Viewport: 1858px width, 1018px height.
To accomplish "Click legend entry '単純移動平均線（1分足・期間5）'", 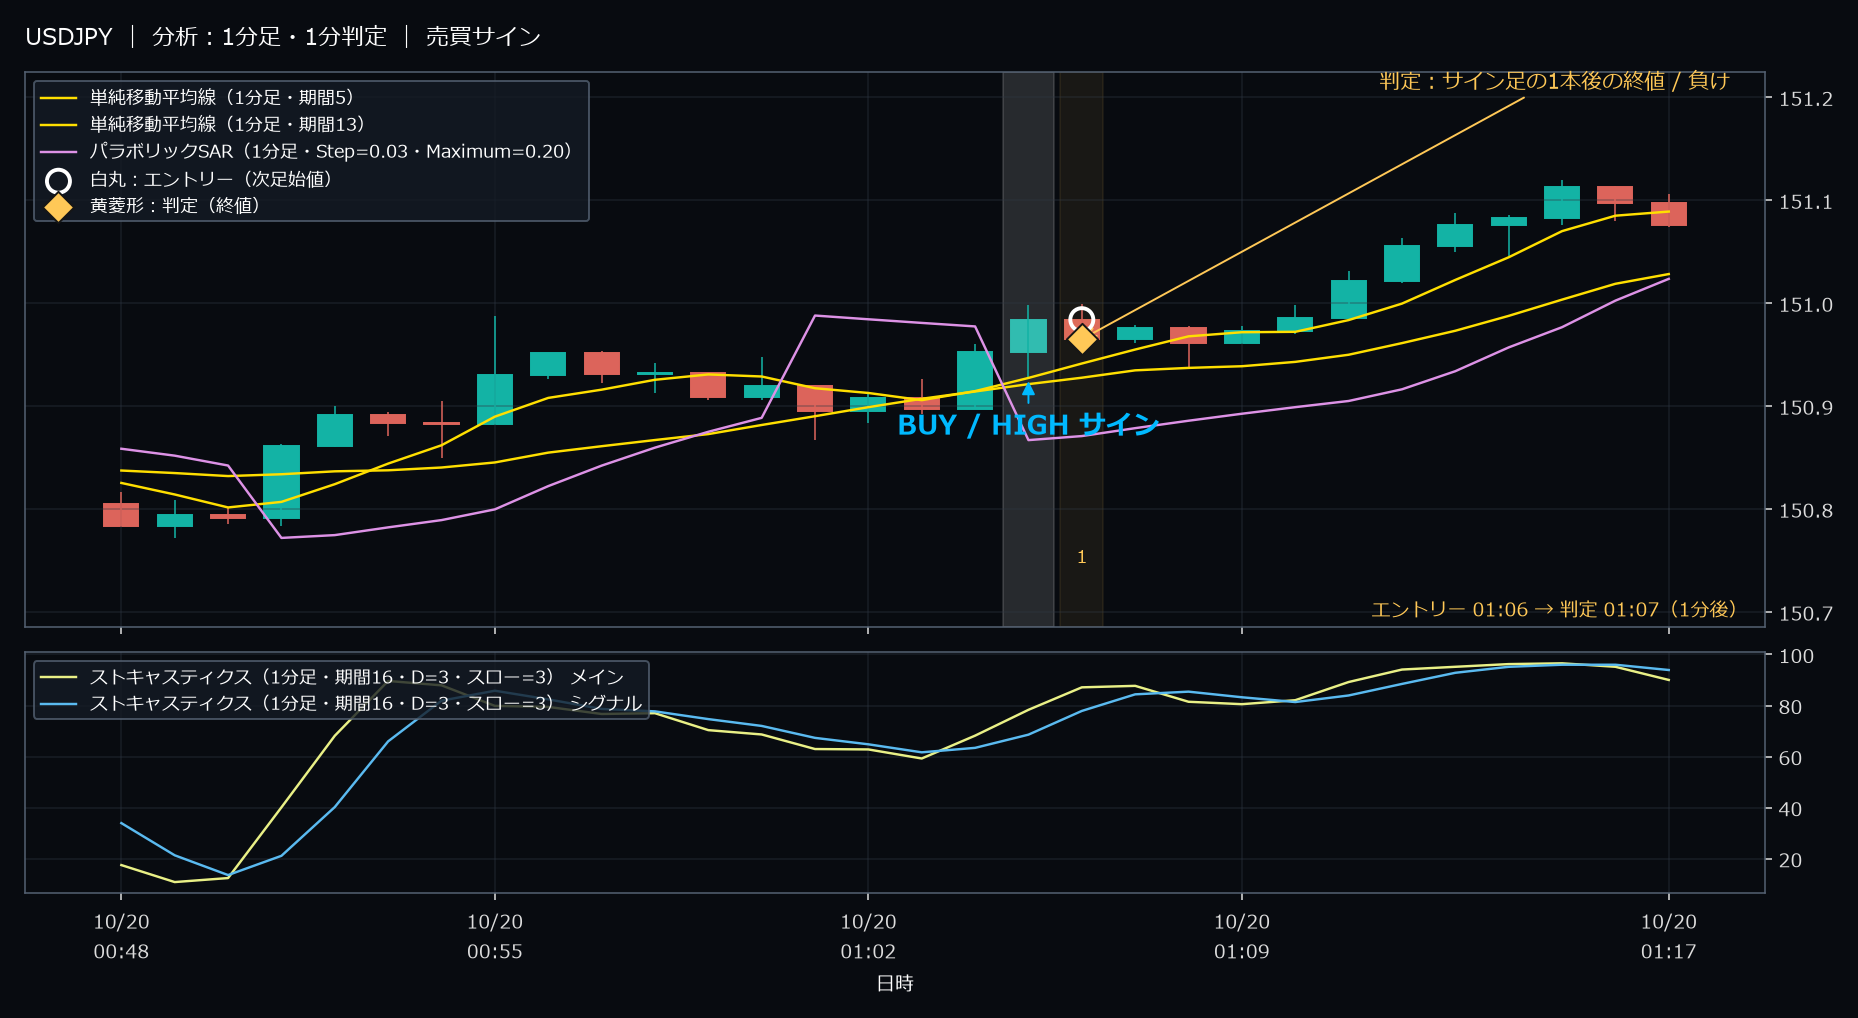I will point(198,97).
